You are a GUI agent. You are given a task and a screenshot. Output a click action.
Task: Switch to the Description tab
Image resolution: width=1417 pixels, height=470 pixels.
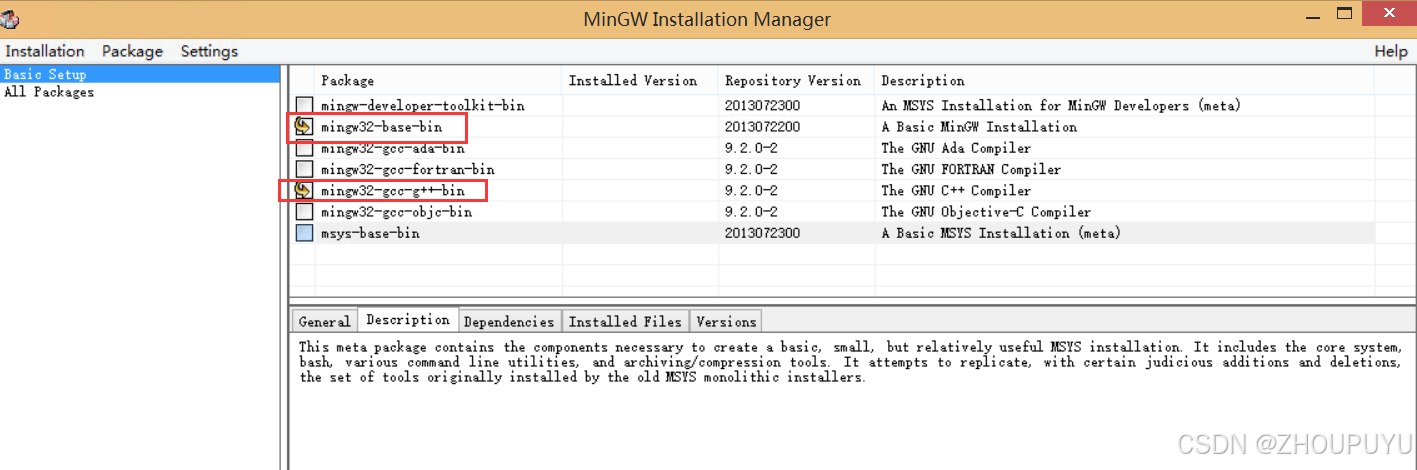tap(408, 320)
